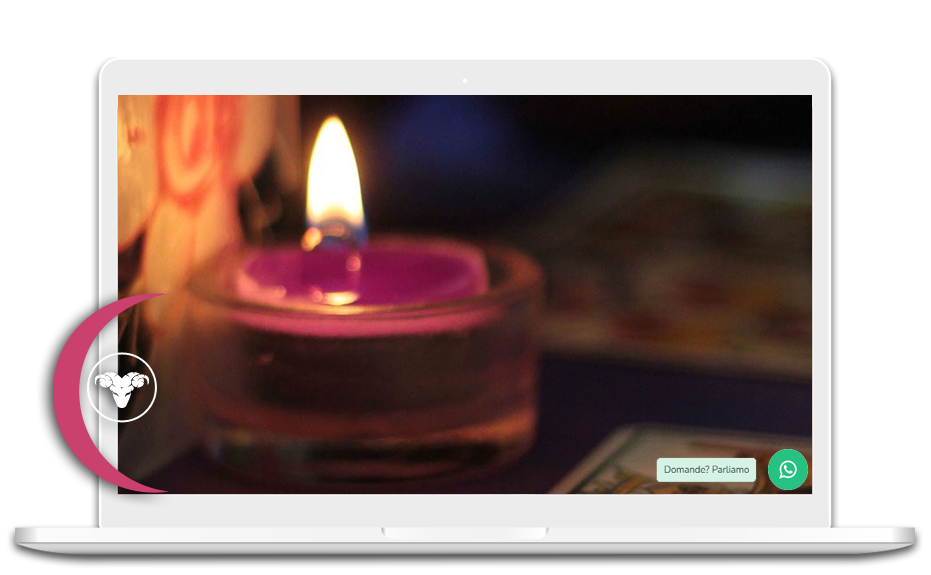
Task: Click the white phone glyph inside WhatsApp button
Action: [788, 469]
